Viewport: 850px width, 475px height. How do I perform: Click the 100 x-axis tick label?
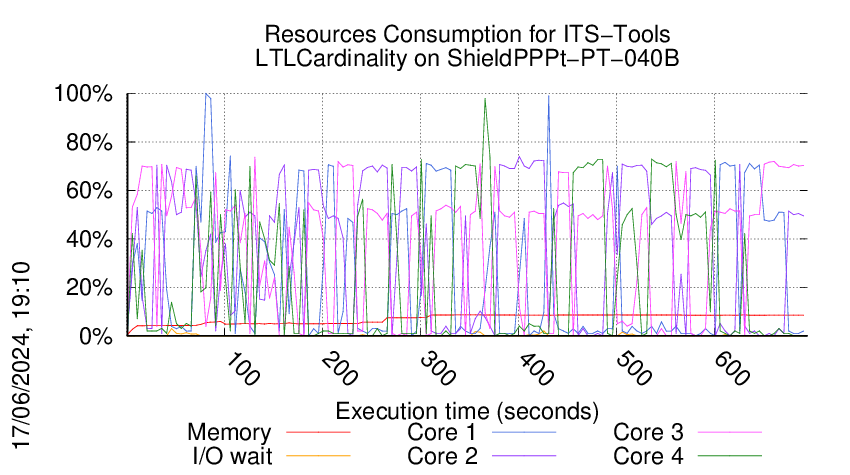pyautogui.click(x=242, y=369)
